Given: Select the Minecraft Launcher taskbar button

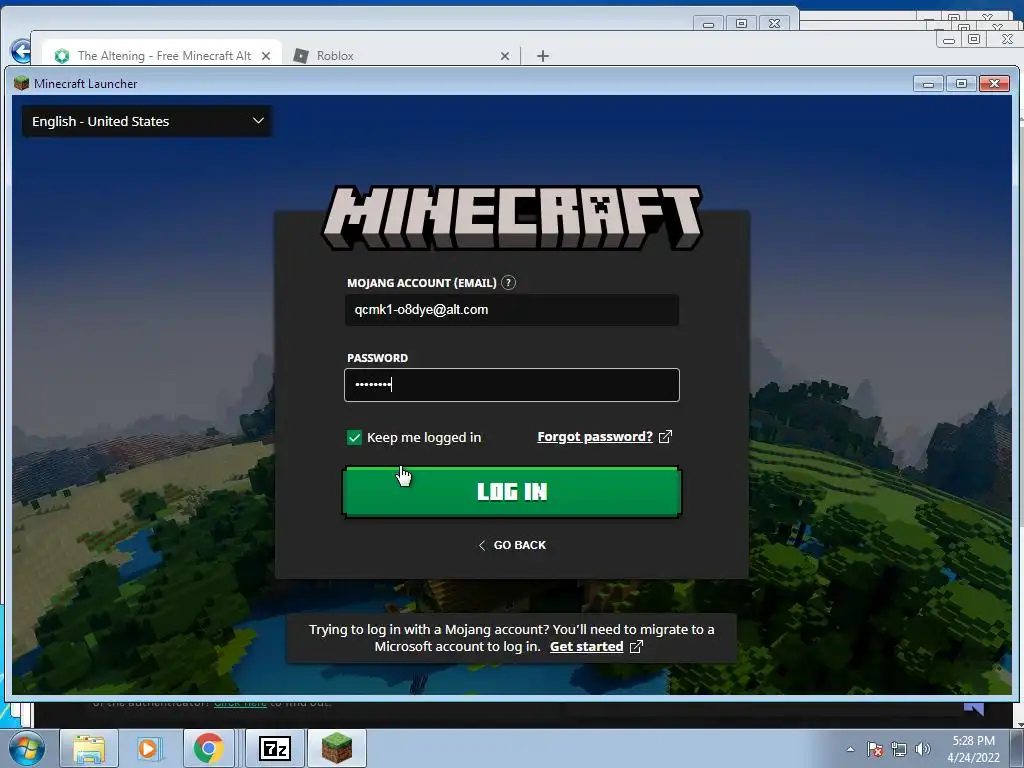Looking at the screenshot, I should [x=337, y=748].
